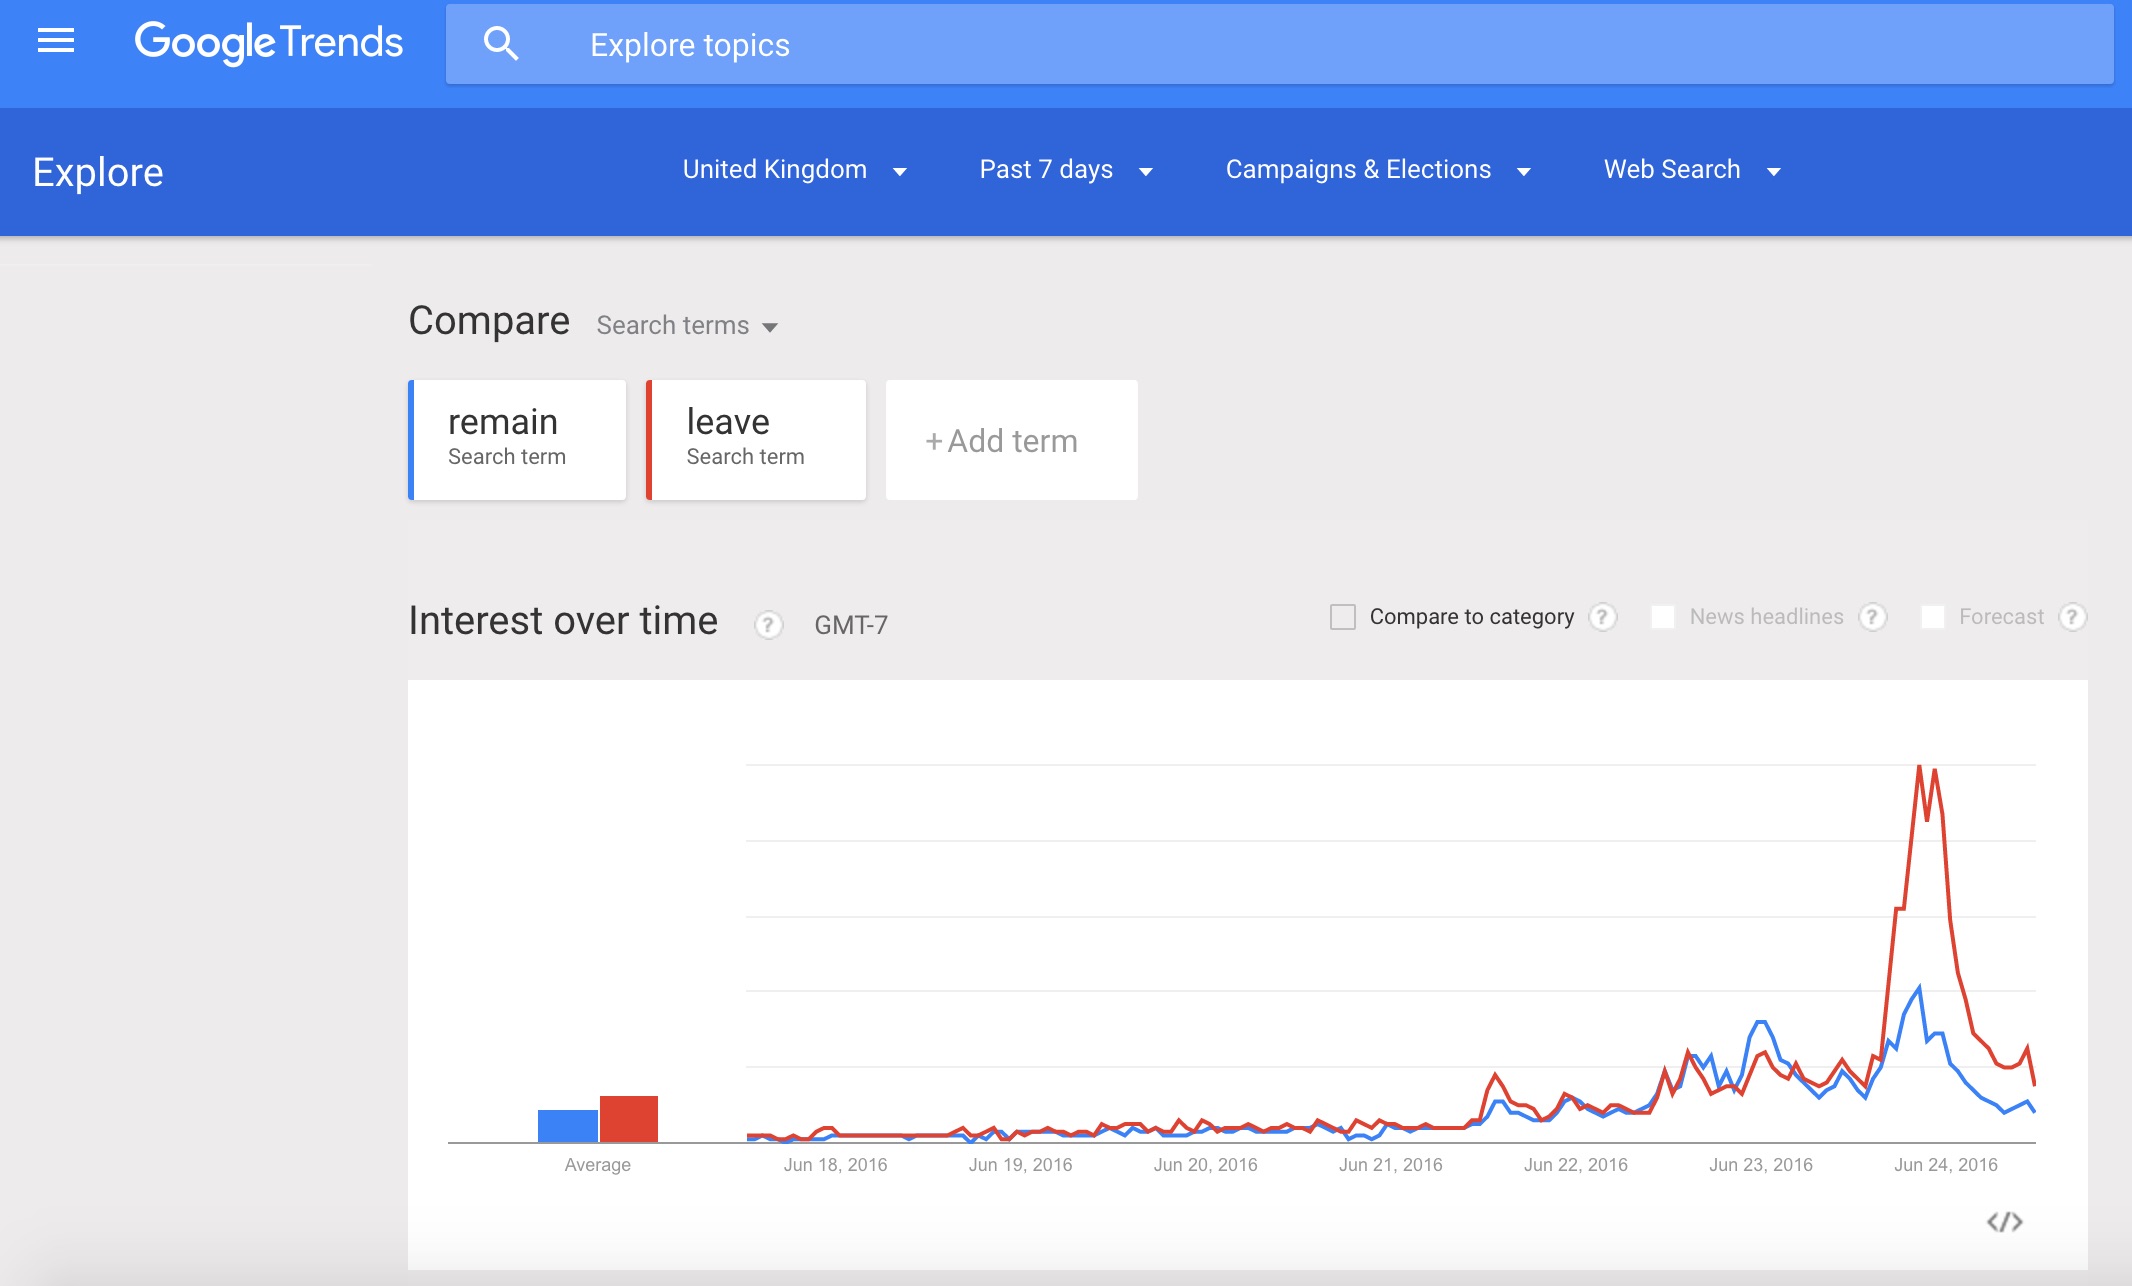Click the Forecast help icon

coord(2072,617)
